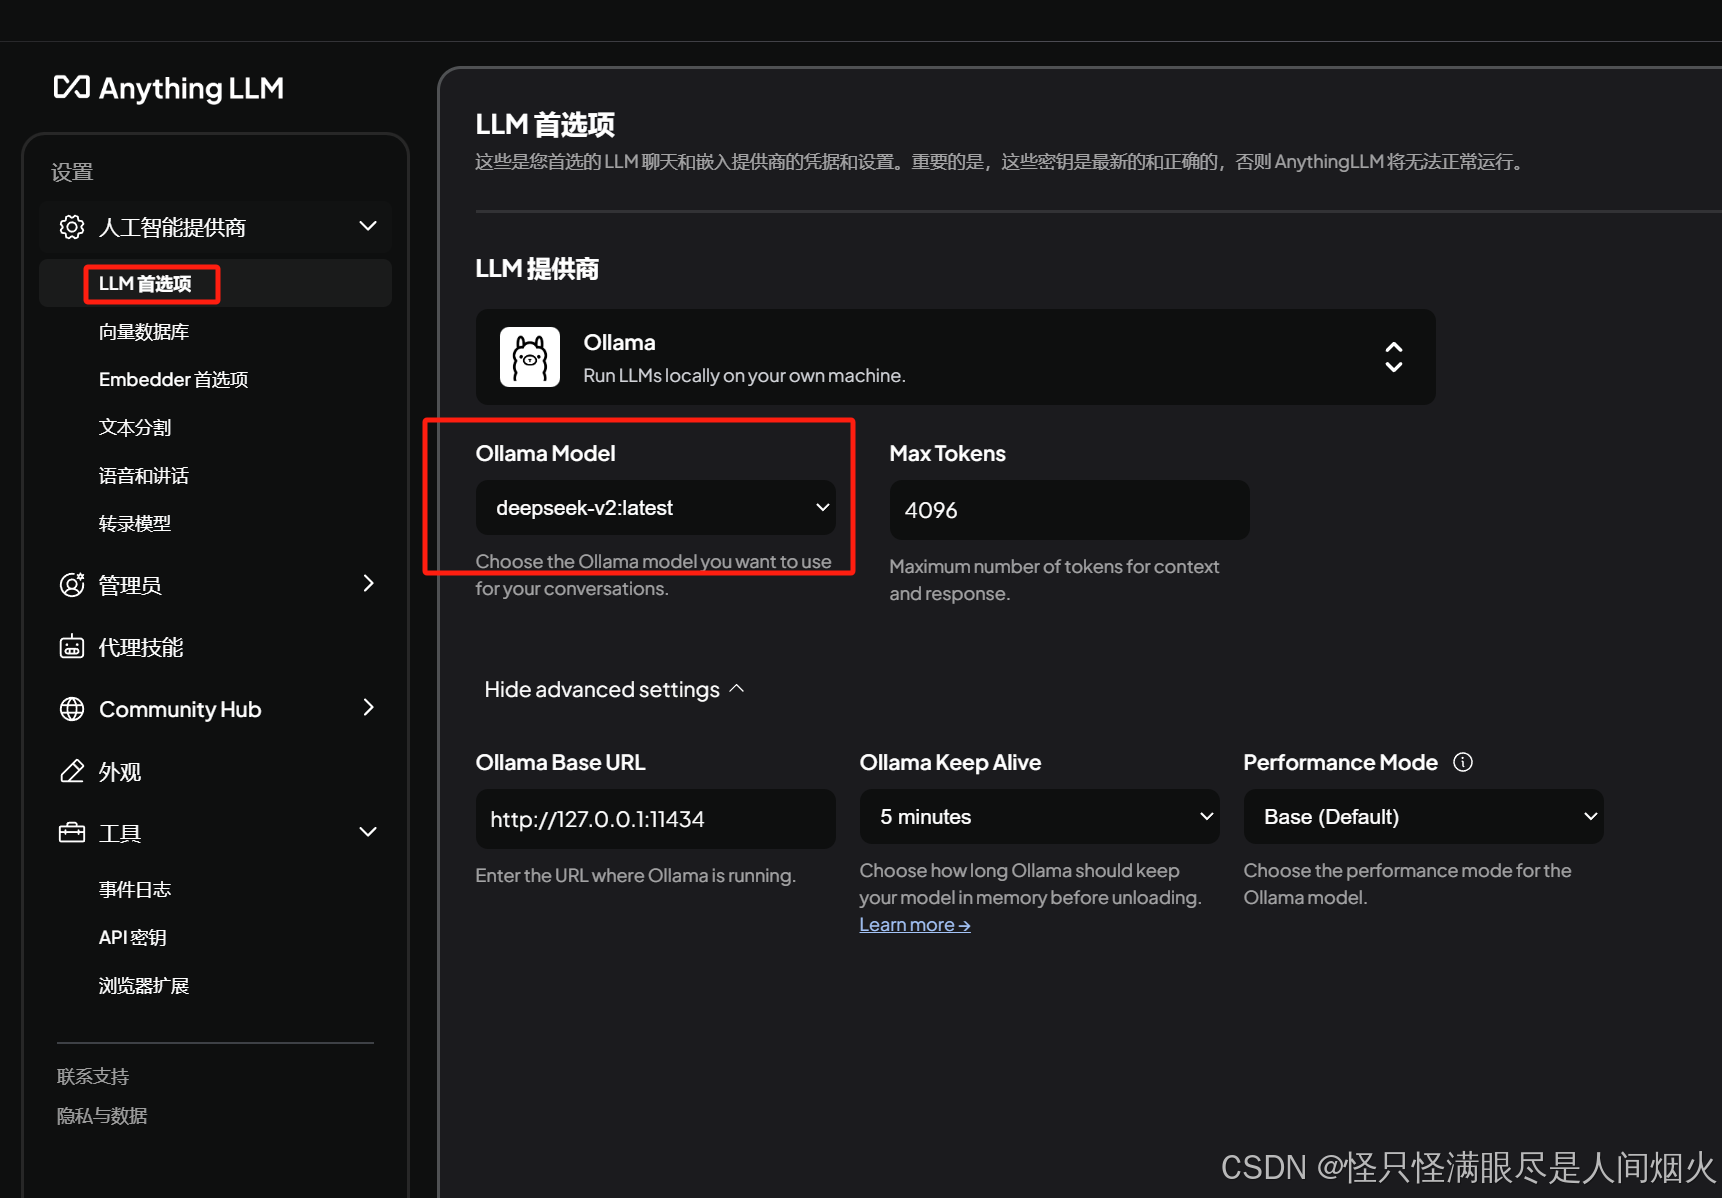Open 事件日志 page
Image resolution: width=1722 pixels, height=1198 pixels.
click(x=135, y=890)
